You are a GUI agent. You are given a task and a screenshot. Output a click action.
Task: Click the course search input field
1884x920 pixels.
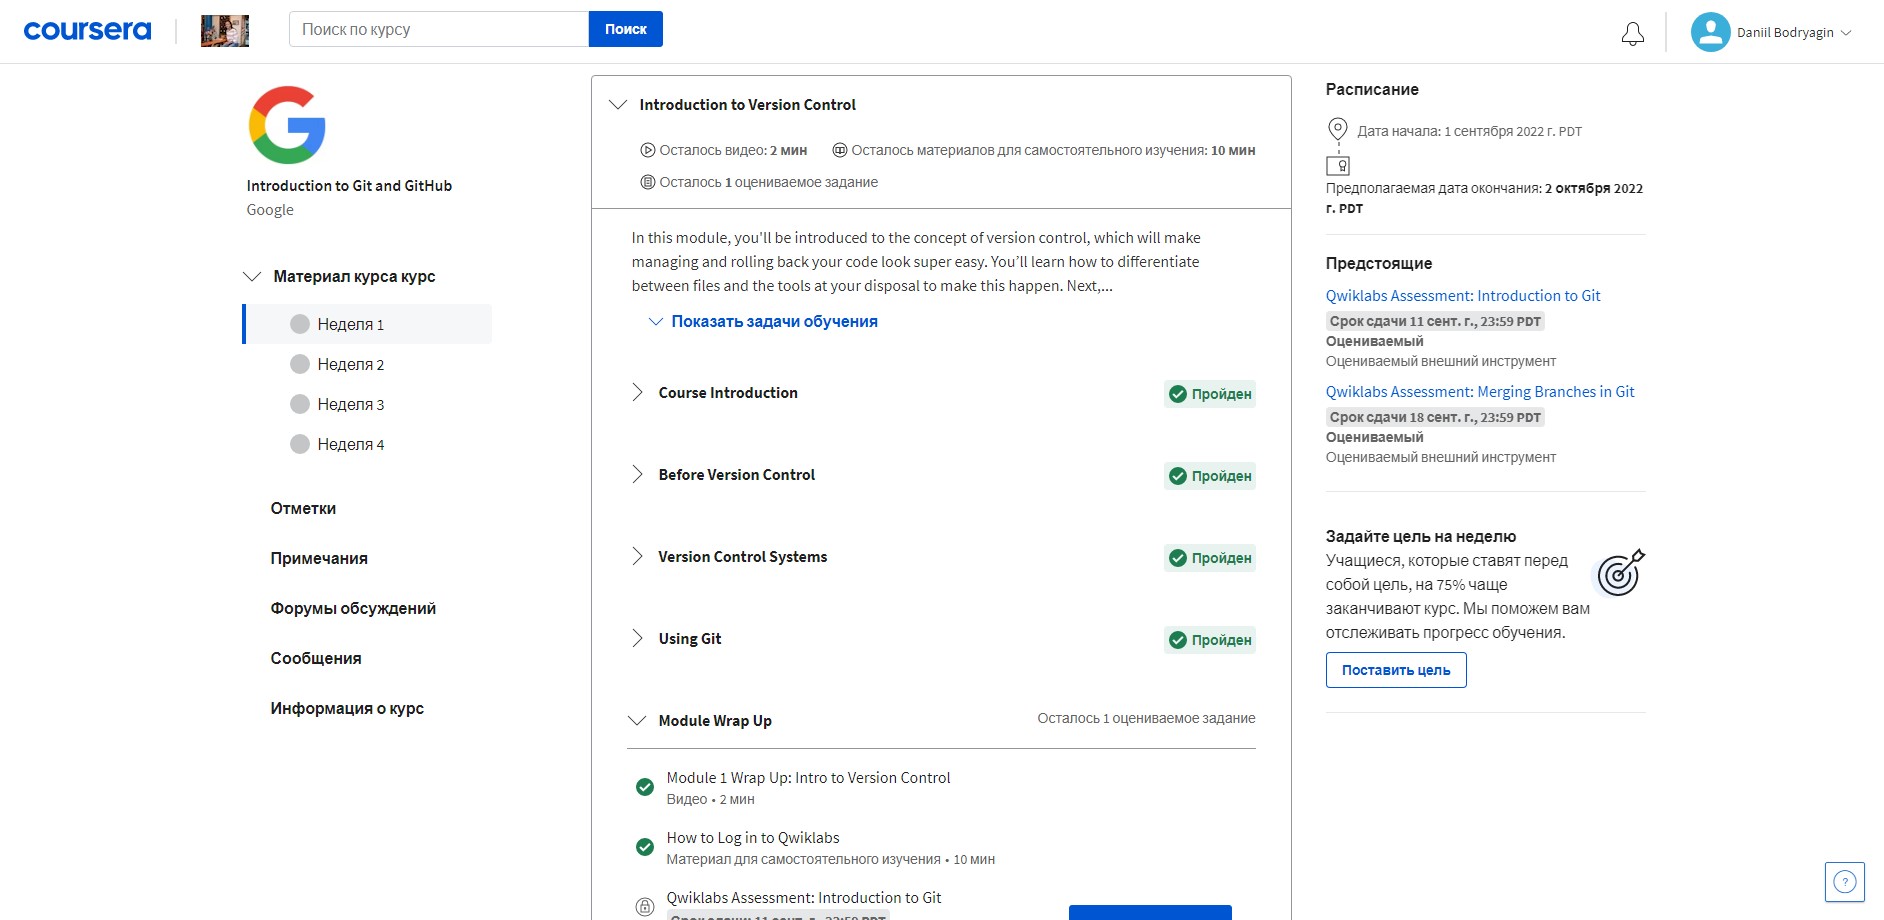tap(439, 29)
